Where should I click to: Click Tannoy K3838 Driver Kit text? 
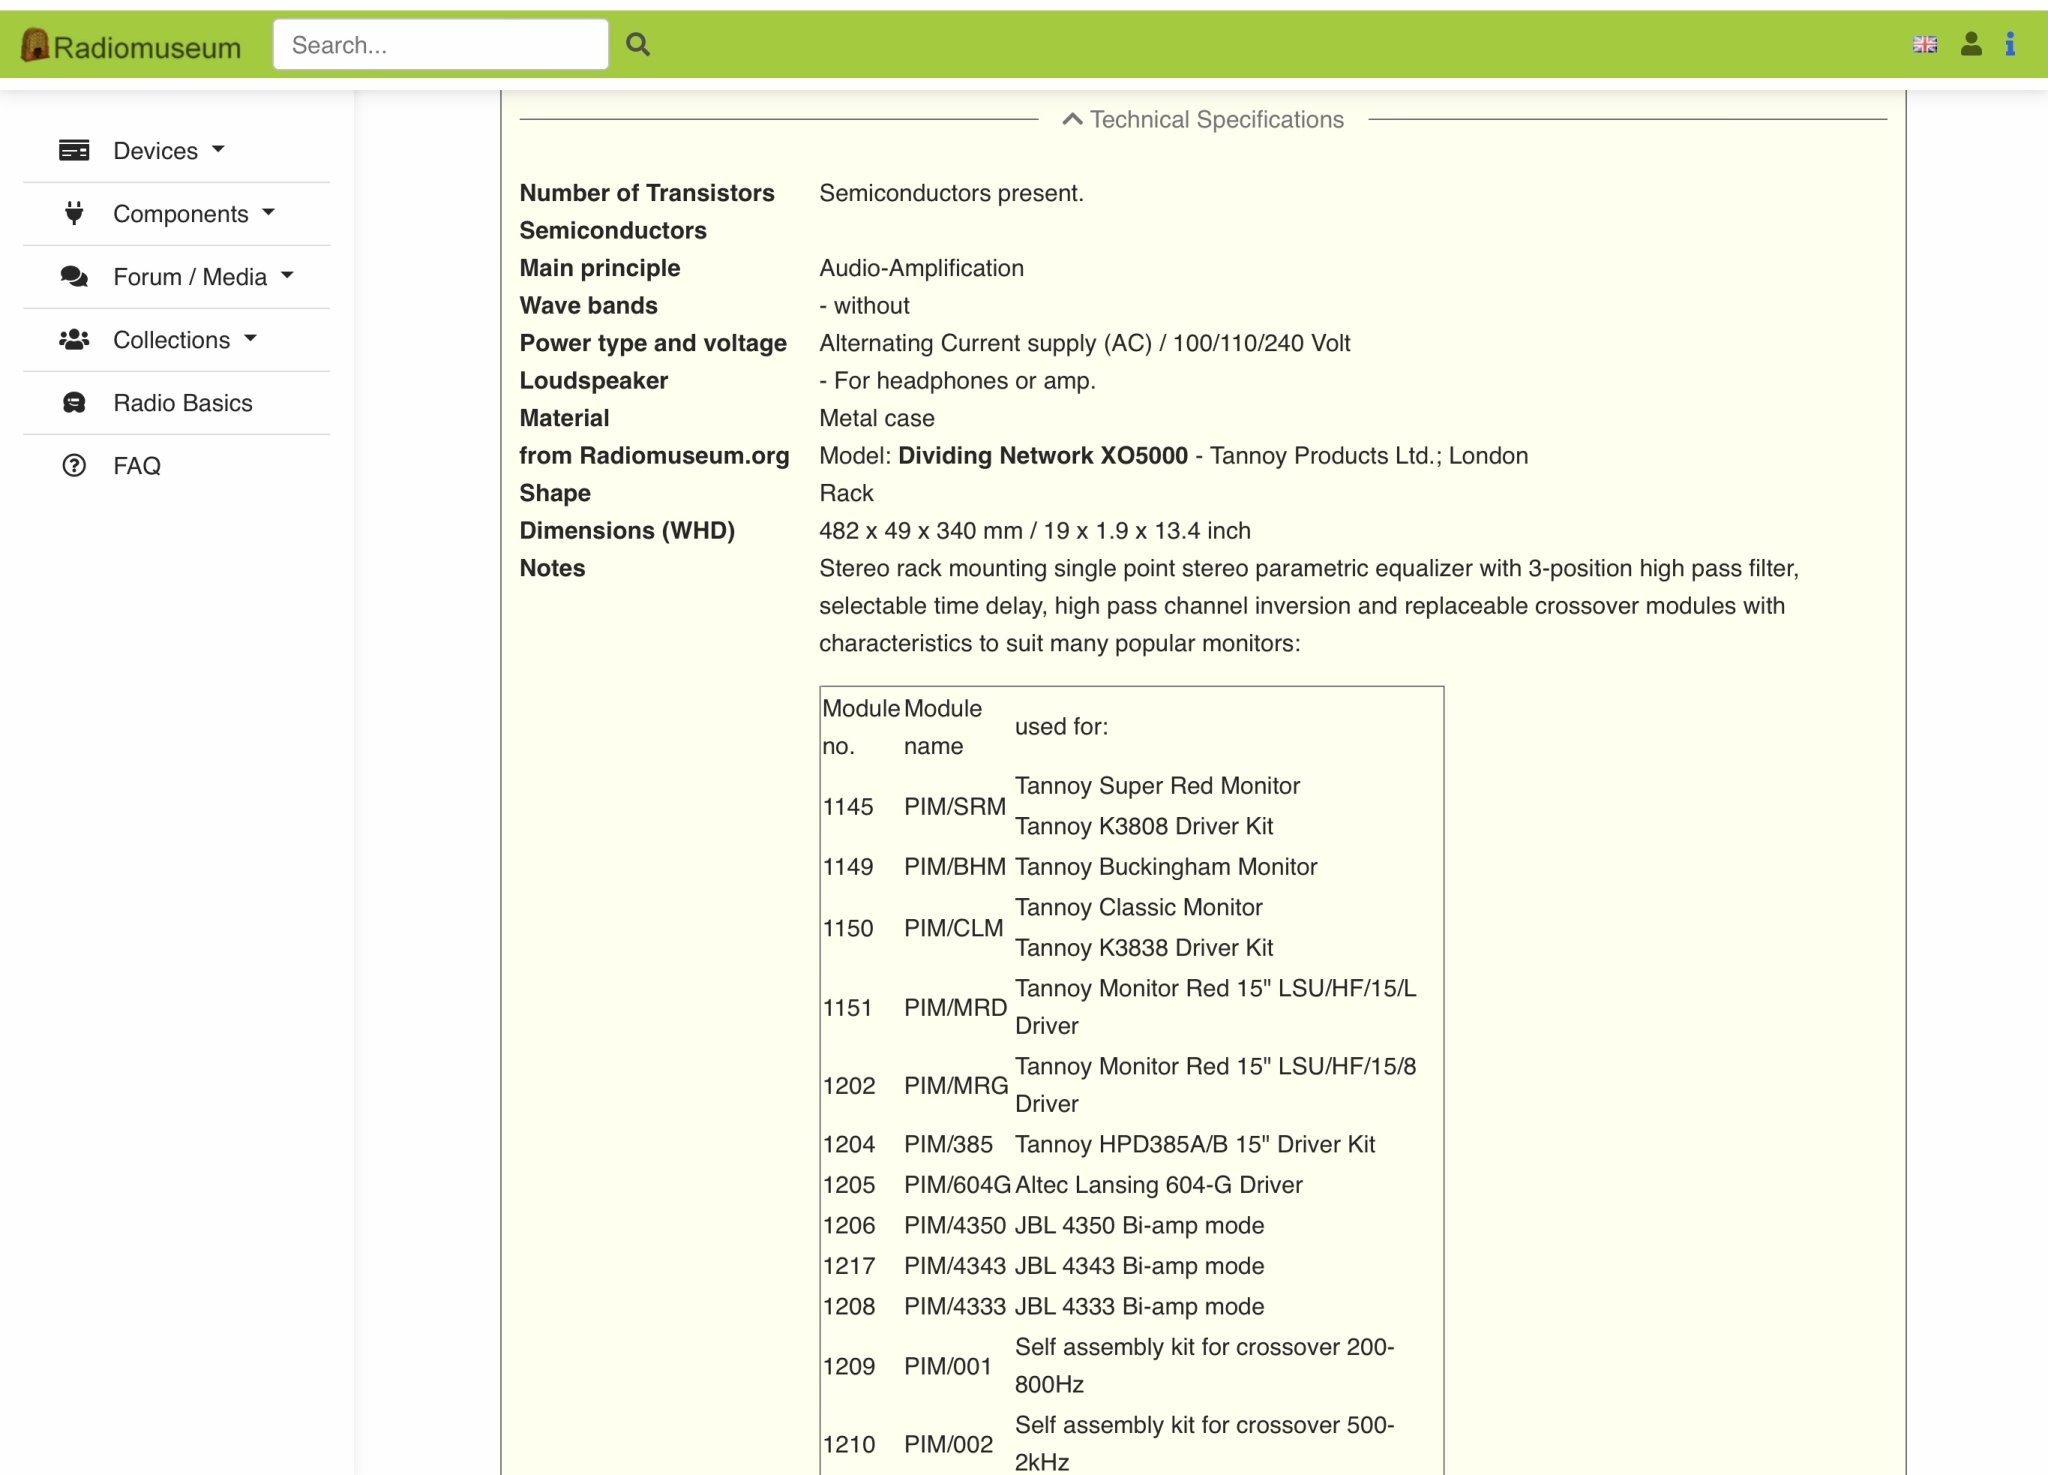tap(1144, 947)
